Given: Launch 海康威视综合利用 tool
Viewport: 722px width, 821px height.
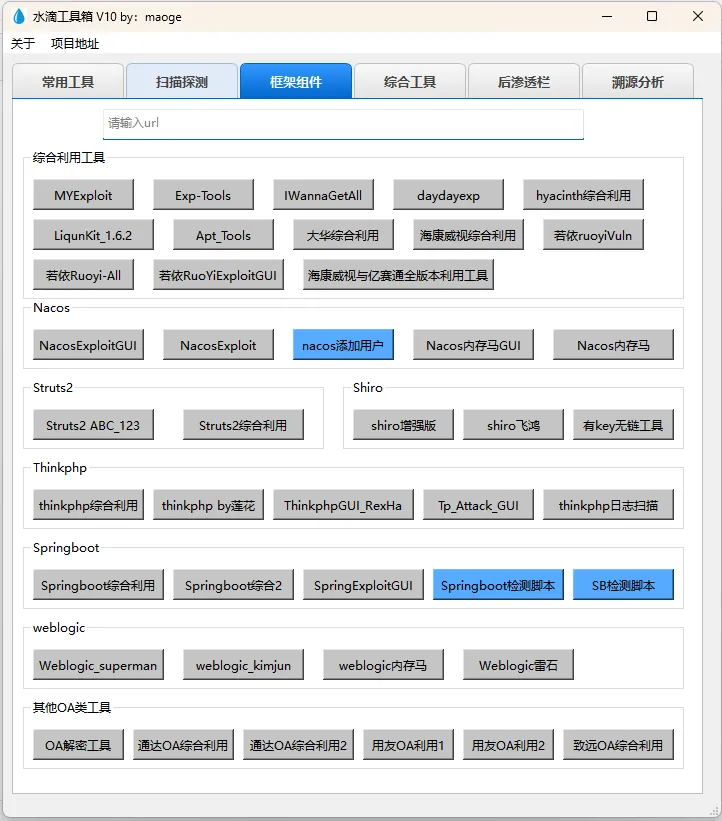Looking at the screenshot, I should coord(468,235).
